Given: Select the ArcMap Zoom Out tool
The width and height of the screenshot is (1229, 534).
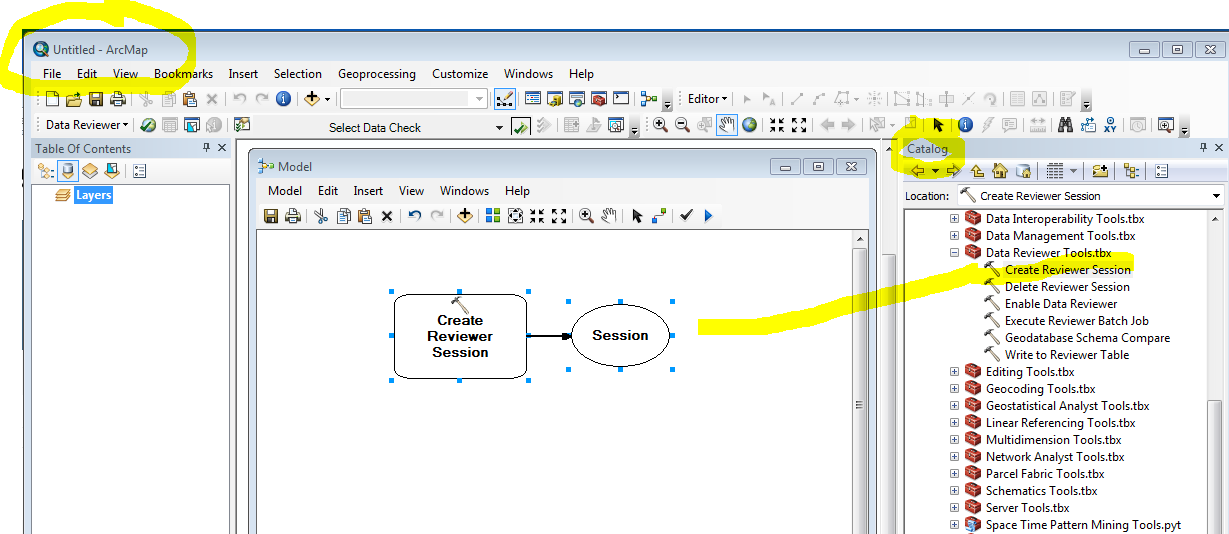Looking at the screenshot, I should click(x=683, y=125).
